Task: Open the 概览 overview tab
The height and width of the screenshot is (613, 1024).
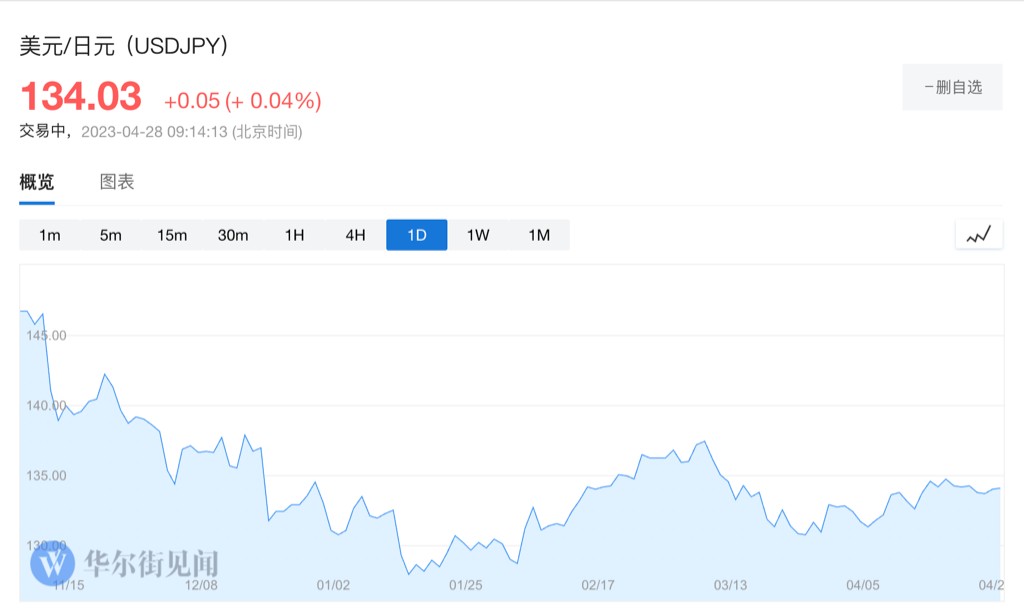Action: [x=37, y=182]
